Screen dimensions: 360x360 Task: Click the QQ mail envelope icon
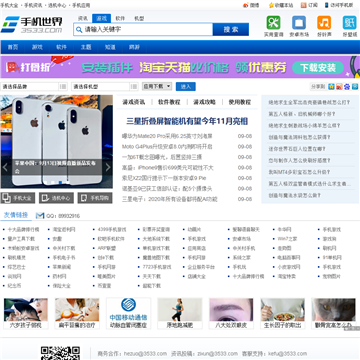coord(40,216)
